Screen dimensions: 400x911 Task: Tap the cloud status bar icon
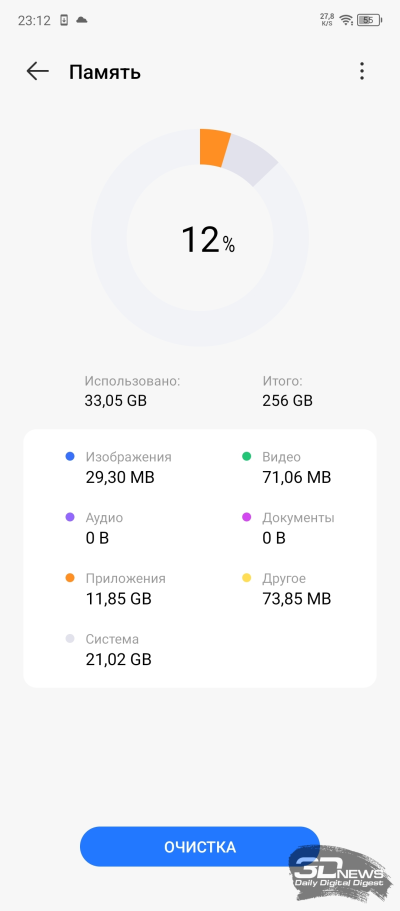point(82,20)
